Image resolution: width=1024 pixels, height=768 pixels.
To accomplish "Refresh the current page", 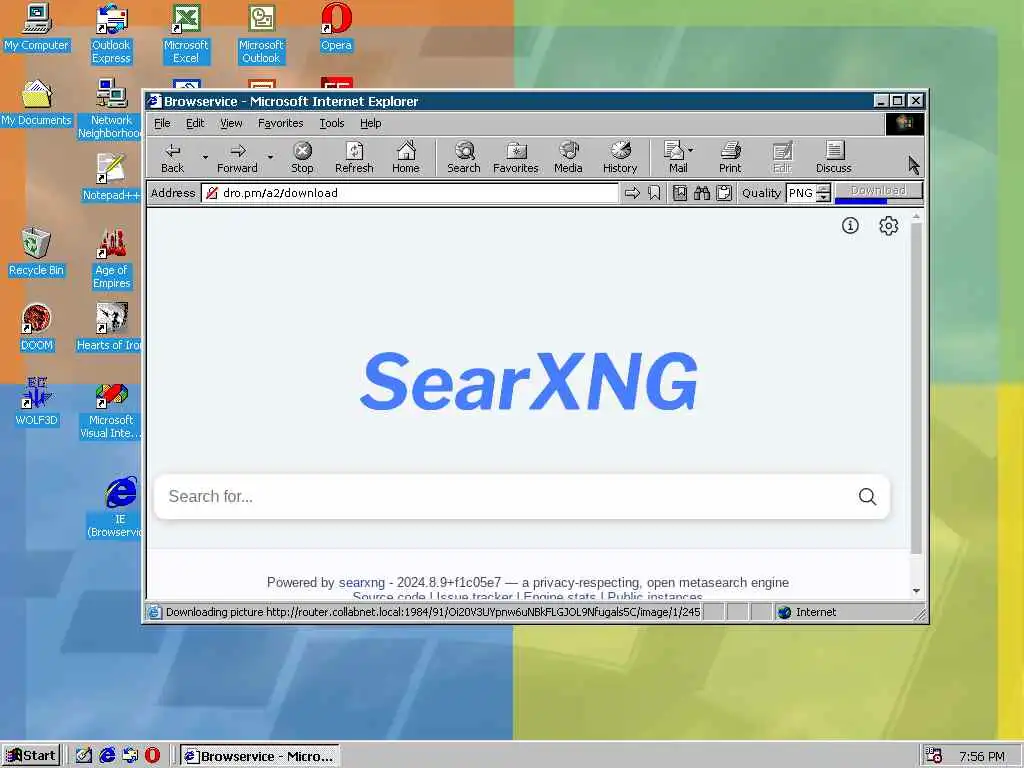I will pyautogui.click(x=354, y=158).
